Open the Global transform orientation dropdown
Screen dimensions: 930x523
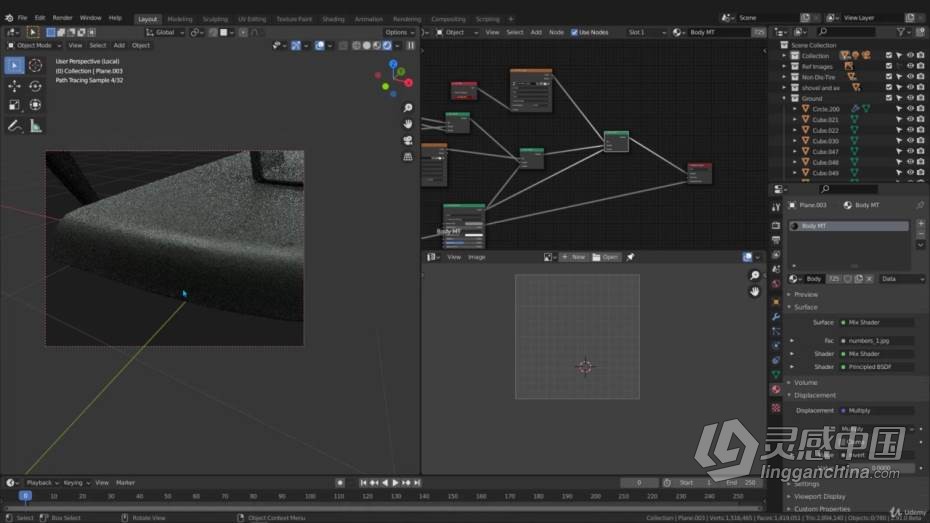165,32
